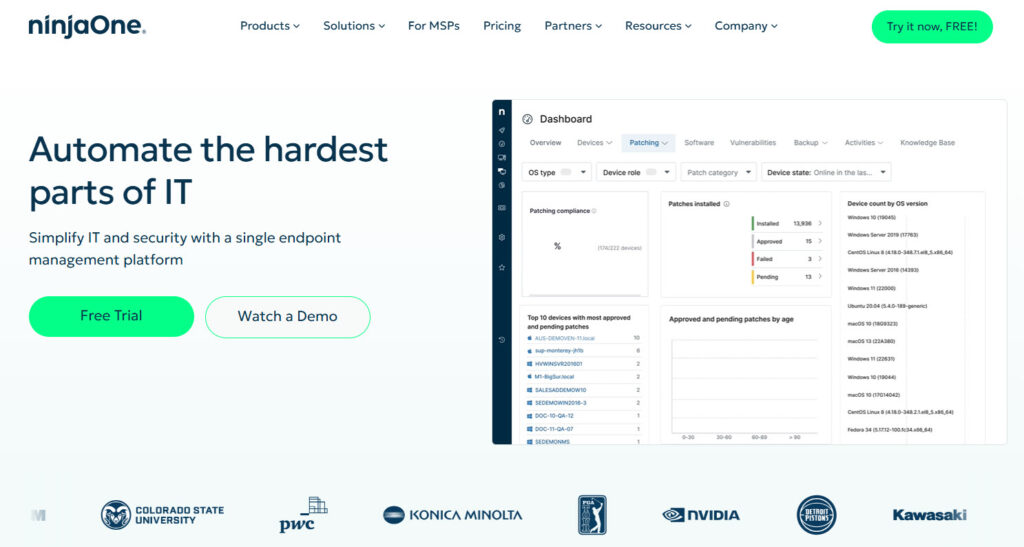1024x547 pixels.
Task: Click the NVIDIA logo
Action: [701, 515]
